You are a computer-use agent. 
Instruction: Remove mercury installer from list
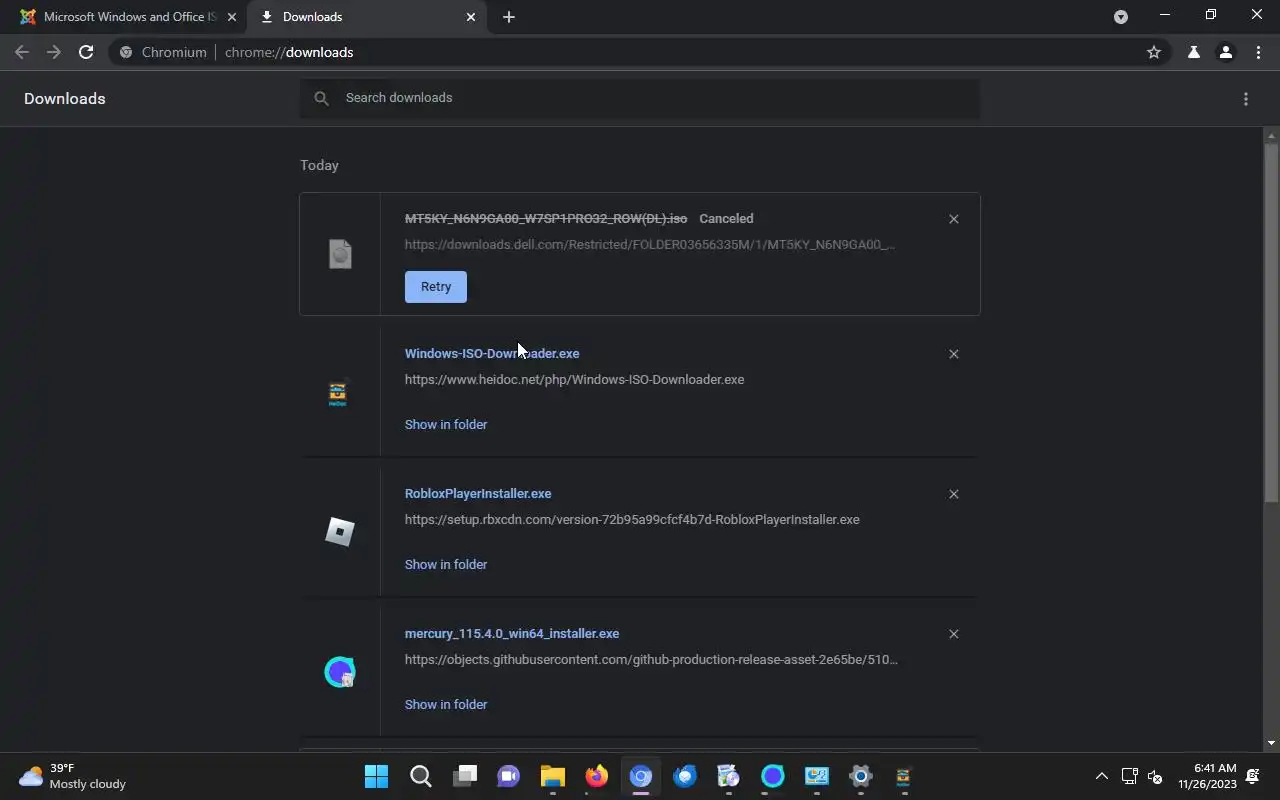pos(953,634)
